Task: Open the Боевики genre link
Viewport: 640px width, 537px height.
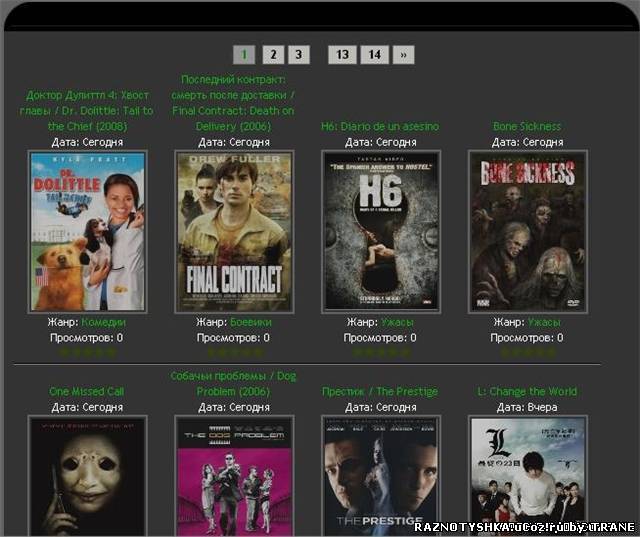Action: point(251,322)
